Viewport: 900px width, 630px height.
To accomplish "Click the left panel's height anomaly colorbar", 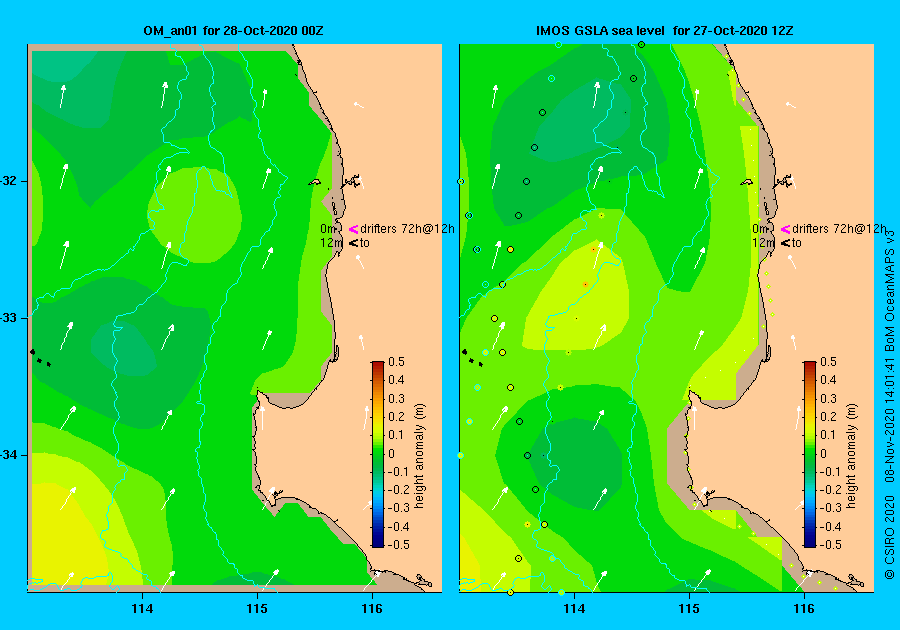I will 378,454.
